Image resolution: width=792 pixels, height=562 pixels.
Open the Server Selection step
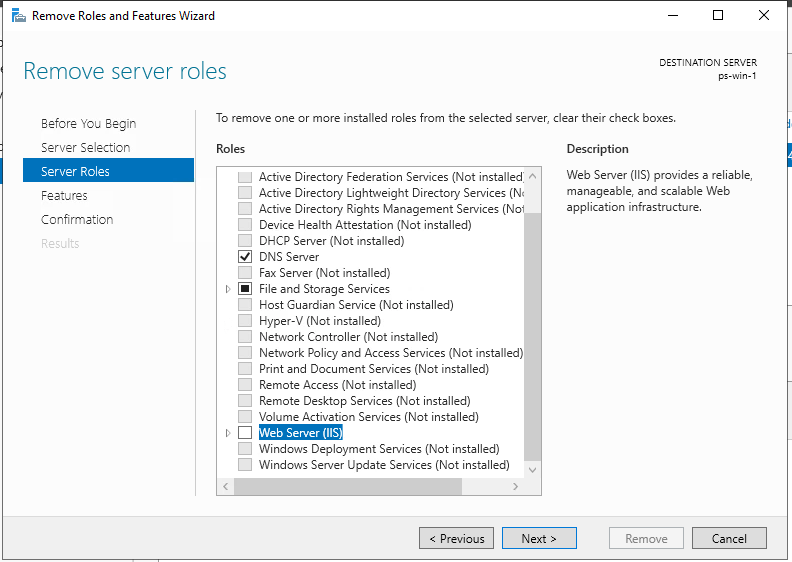pyautogui.click(x=85, y=147)
